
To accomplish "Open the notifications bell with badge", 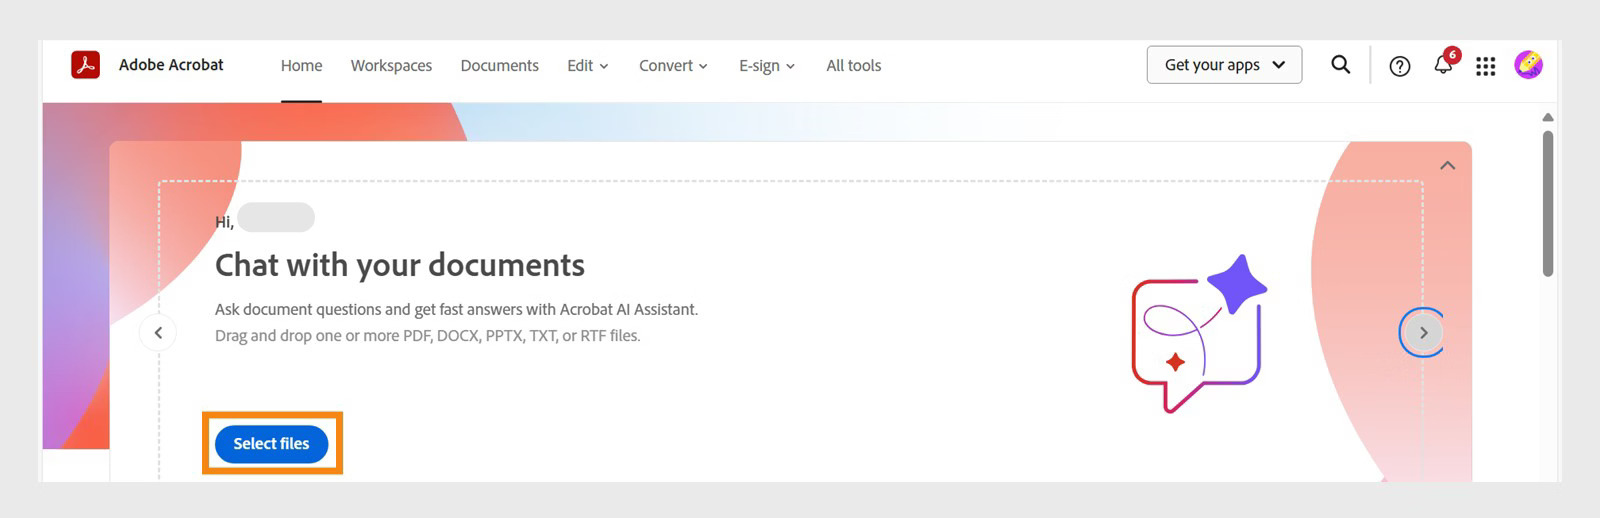I will pyautogui.click(x=1443, y=65).
